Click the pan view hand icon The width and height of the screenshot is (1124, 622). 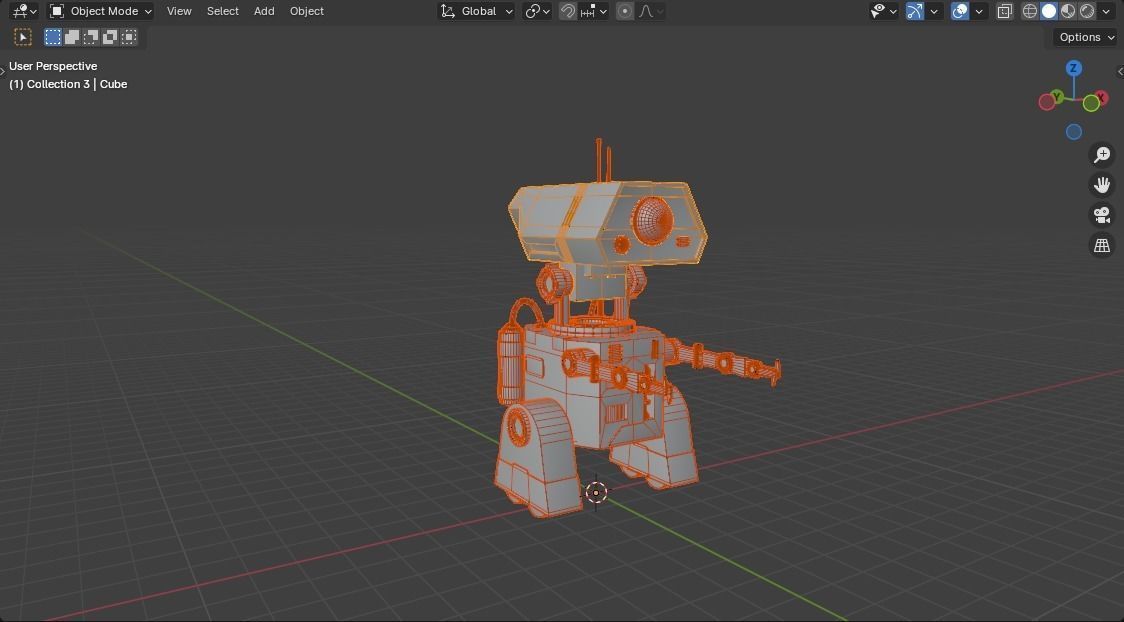pos(1102,185)
